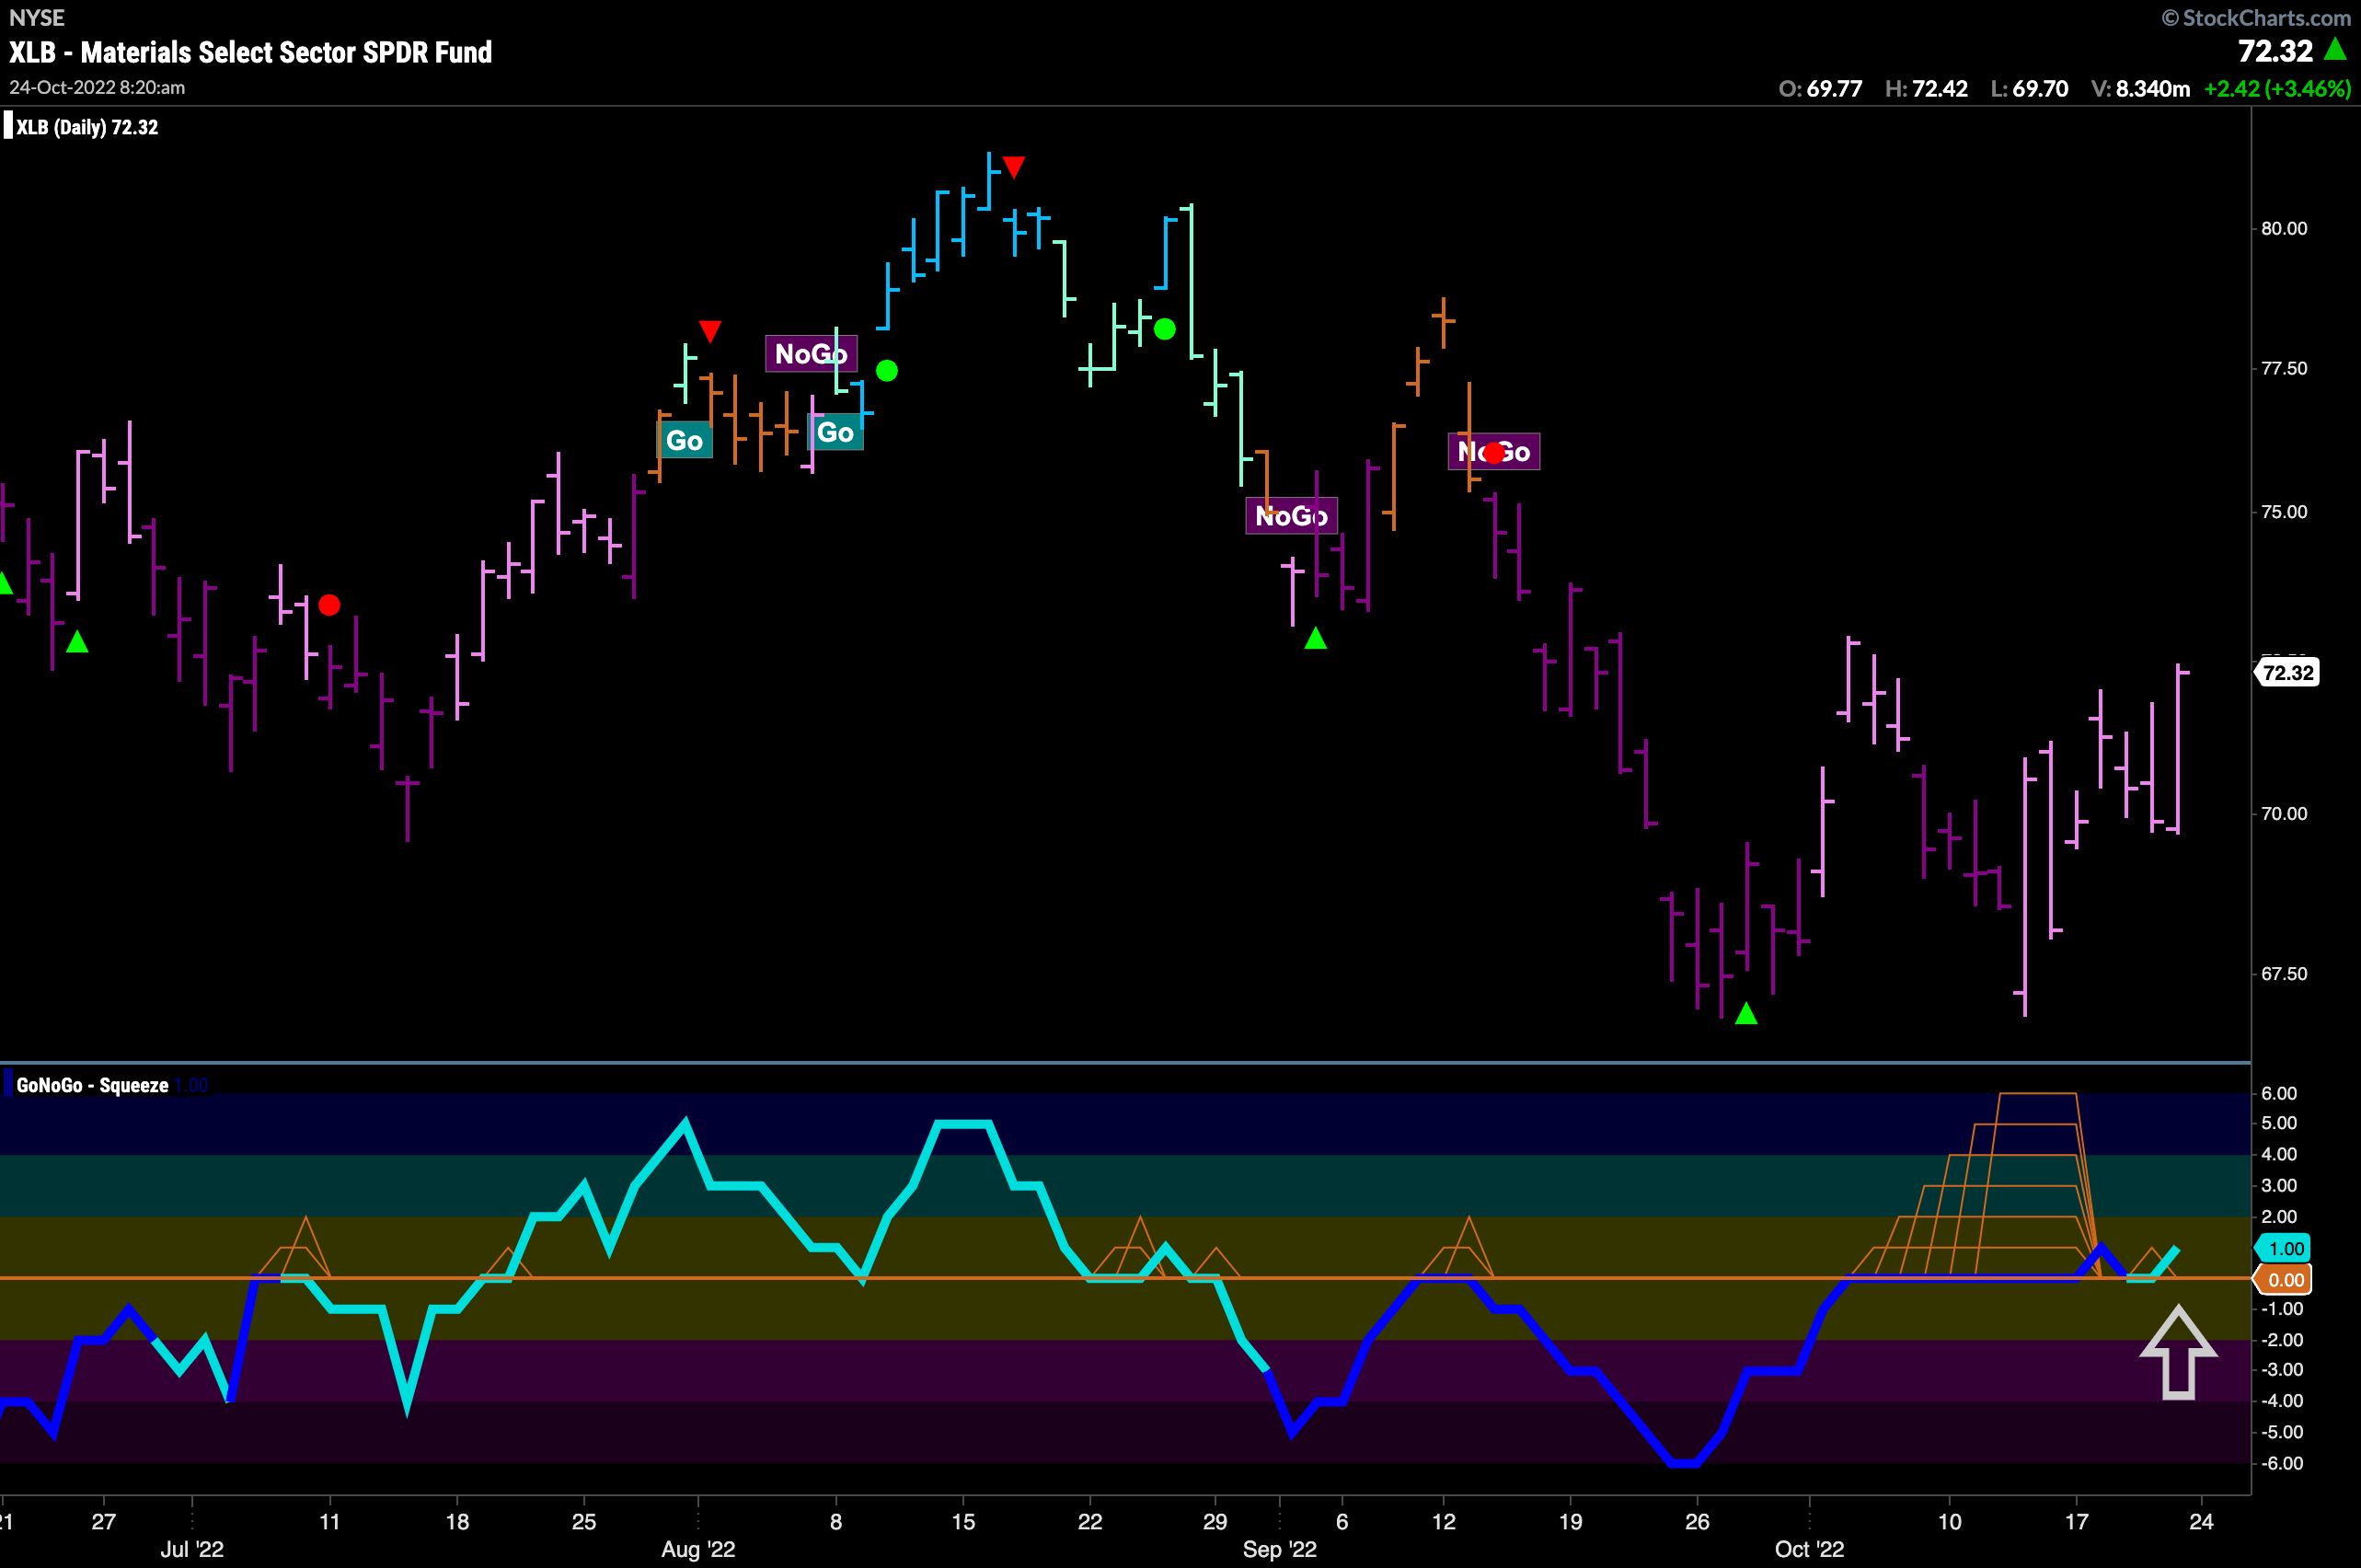Click the 77.50 price axis label
The width and height of the screenshot is (2361, 1568).
[x=2284, y=368]
